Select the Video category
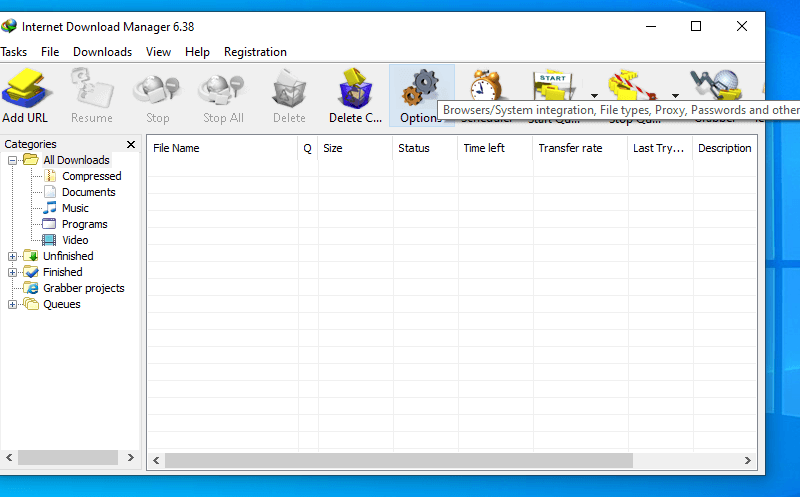Viewport: 800px width, 497px height. tap(75, 240)
